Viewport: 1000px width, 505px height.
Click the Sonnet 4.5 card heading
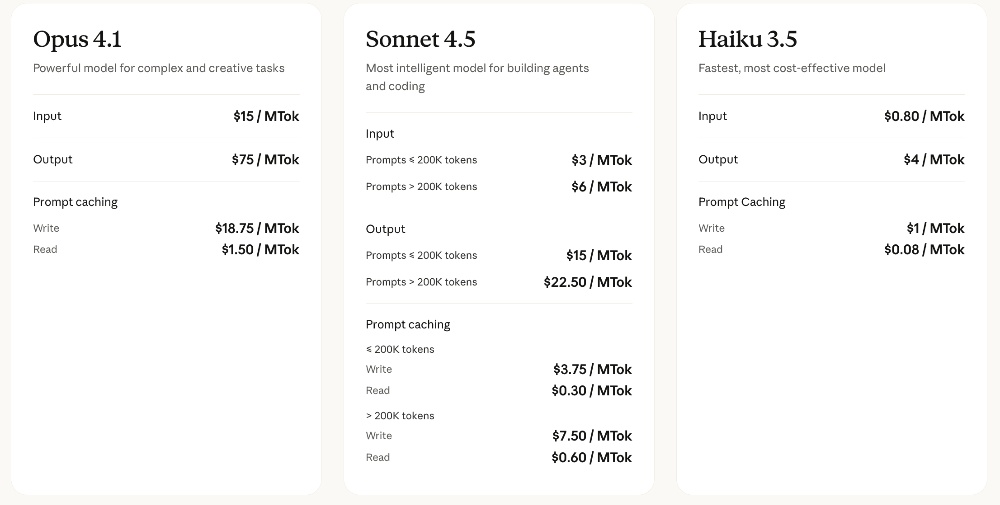[x=420, y=40]
